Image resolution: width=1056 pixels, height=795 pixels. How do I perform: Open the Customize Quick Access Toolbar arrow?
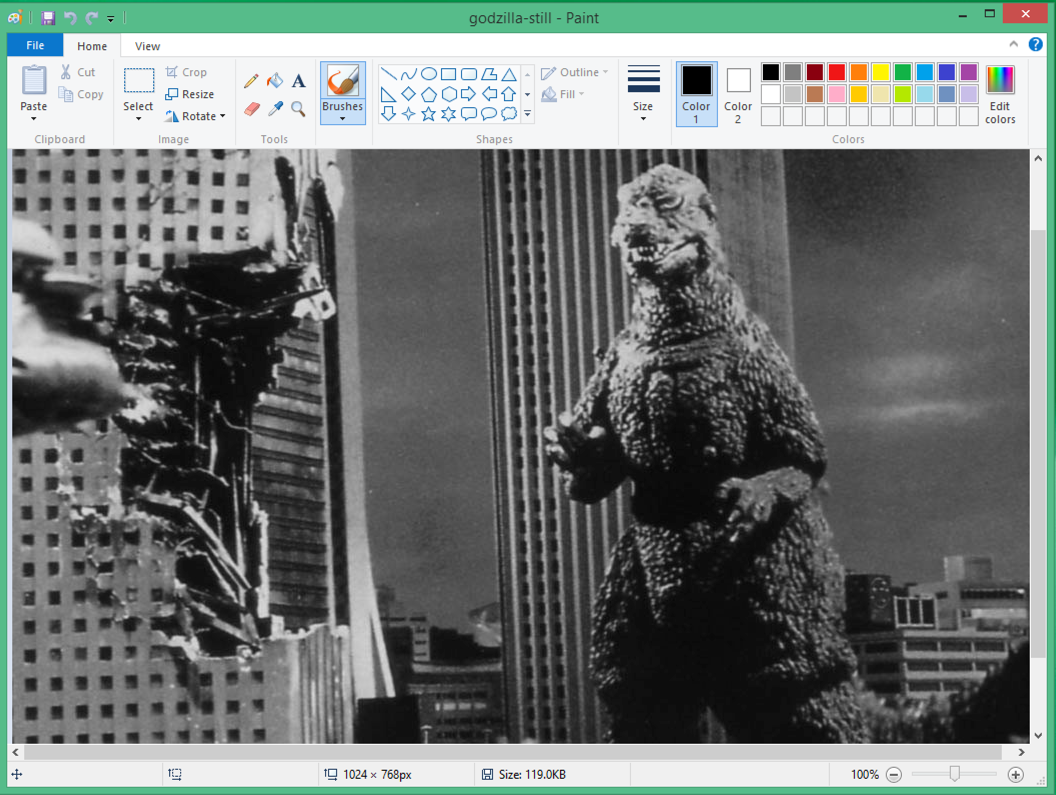[110, 19]
